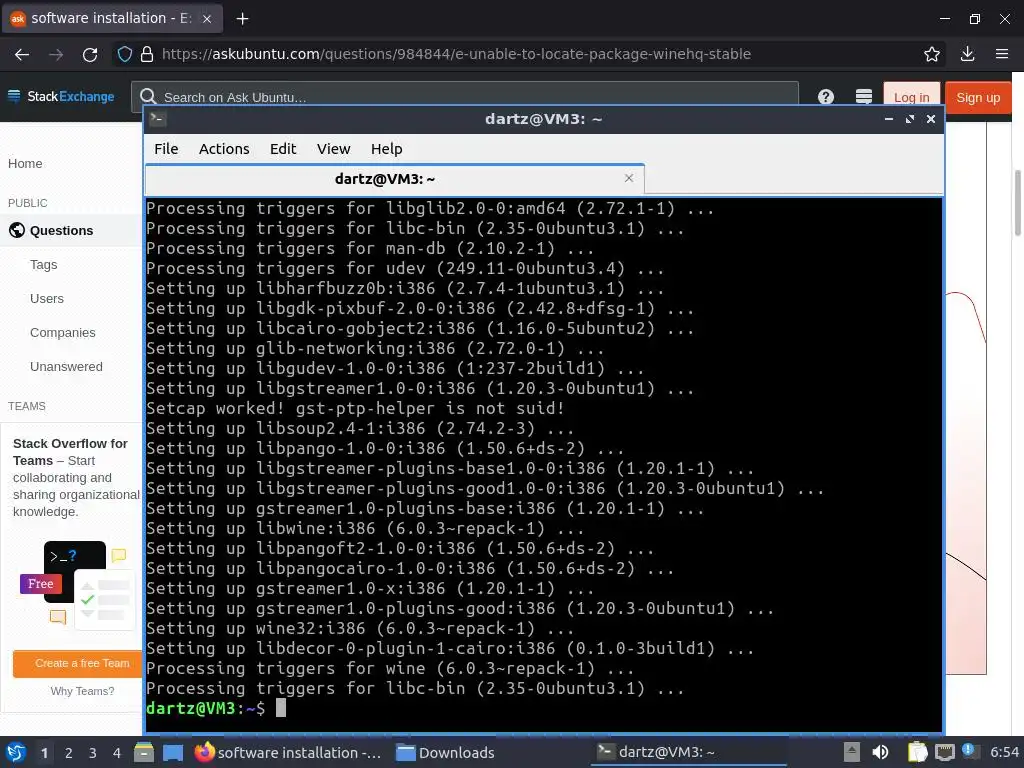Maximize the terminal window
Image resolution: width=1024 pixels, height=768 pixels.
pyautogui.click(x=910, y=119)
